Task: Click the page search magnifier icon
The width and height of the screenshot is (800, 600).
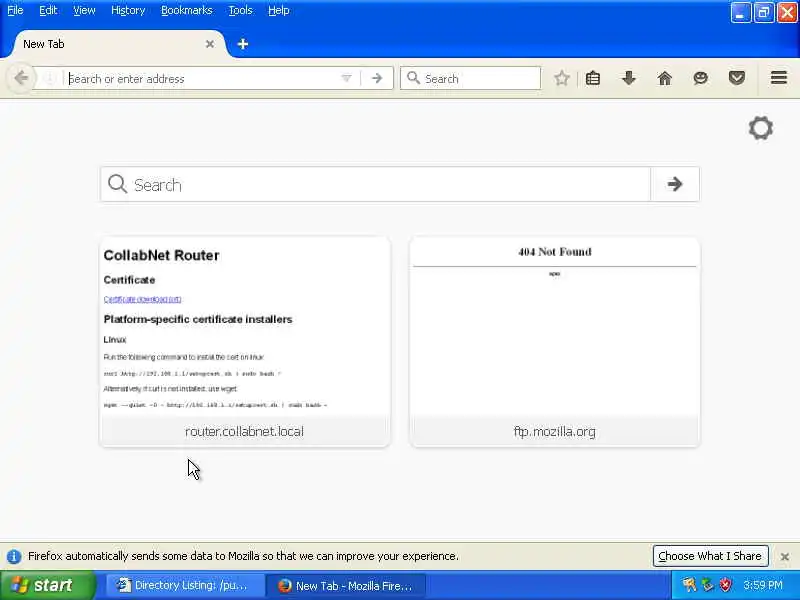Action: pos(117,184)
